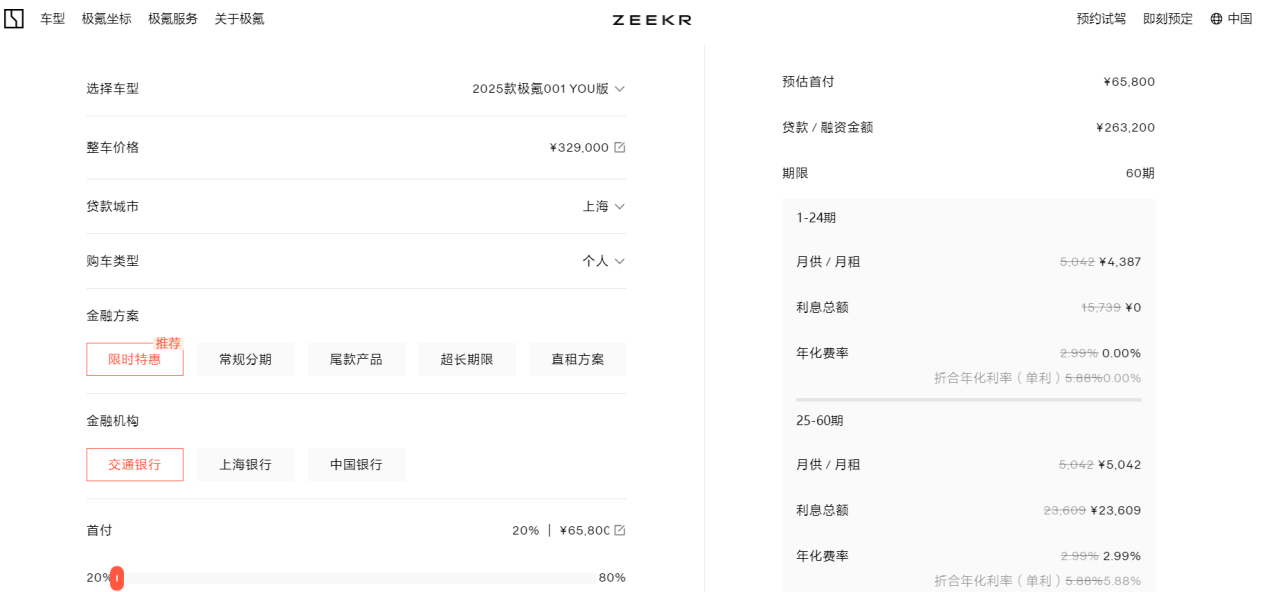Open the 极氪坐标 menu
The height and width of the screenshot is (592, 1267).
106,18
